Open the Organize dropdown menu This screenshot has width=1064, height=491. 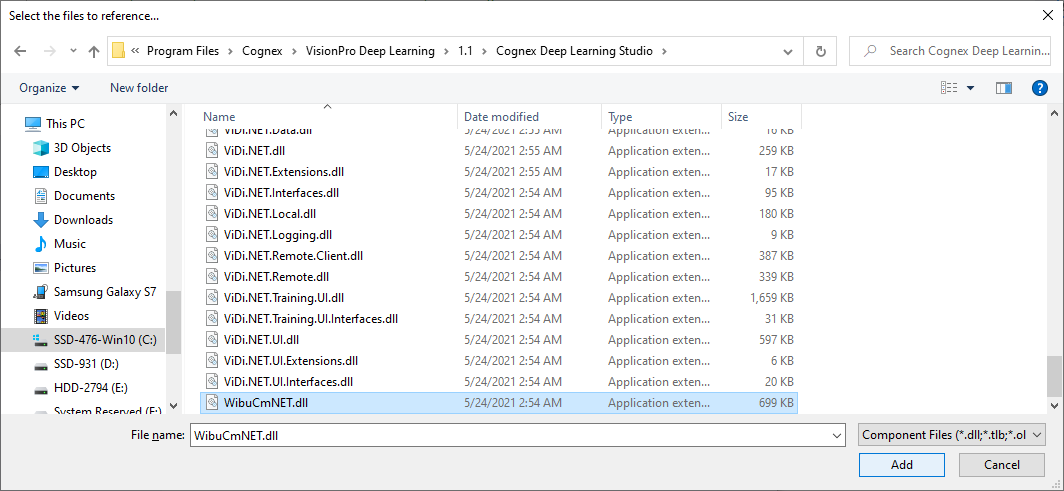[49, 88]
